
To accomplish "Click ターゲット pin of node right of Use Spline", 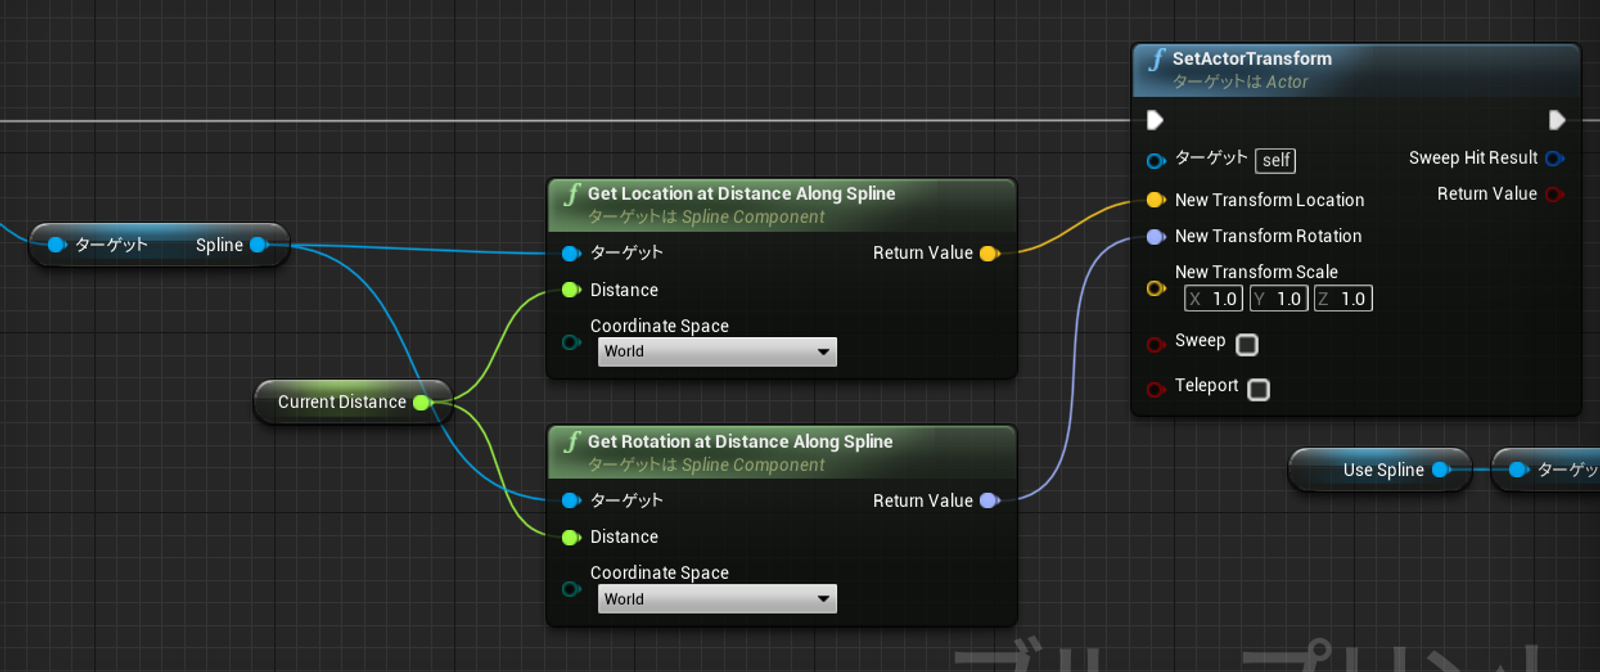I will (1519, 469).
